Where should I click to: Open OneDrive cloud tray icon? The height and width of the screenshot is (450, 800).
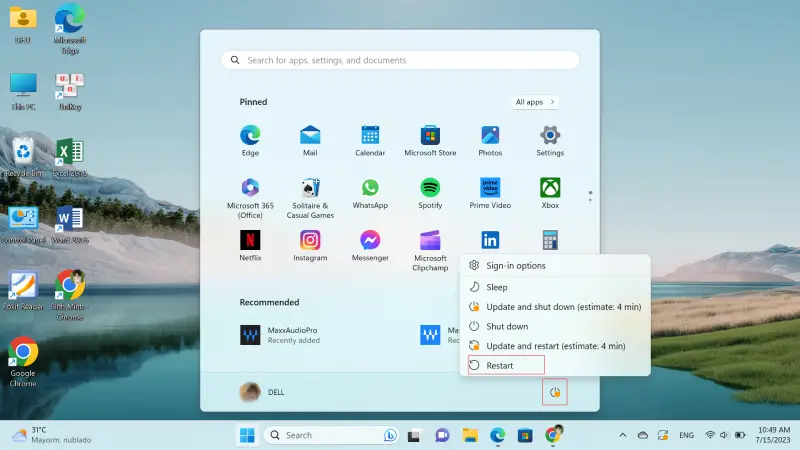pyautogui.click(x=643, y=435)
